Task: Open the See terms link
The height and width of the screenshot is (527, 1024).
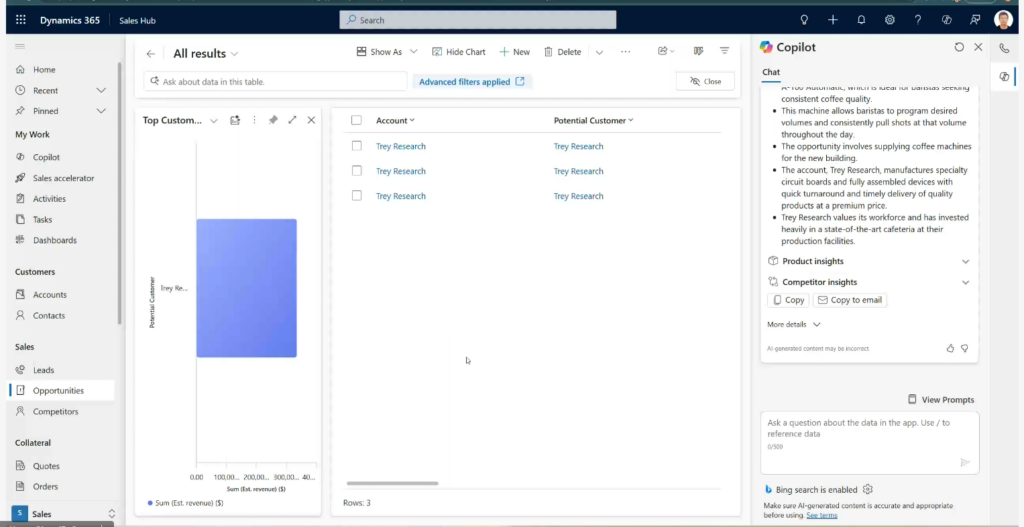Action: click(822, 515)
